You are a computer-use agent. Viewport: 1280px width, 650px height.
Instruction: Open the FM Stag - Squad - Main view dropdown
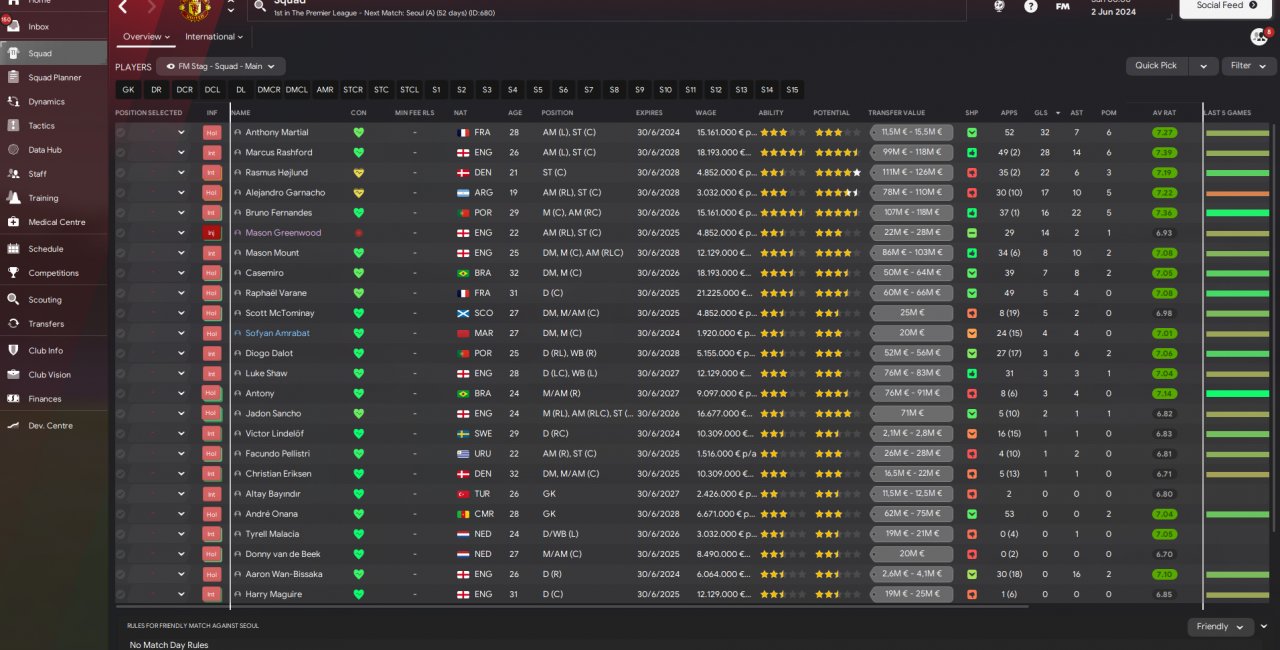coord(221,67)
